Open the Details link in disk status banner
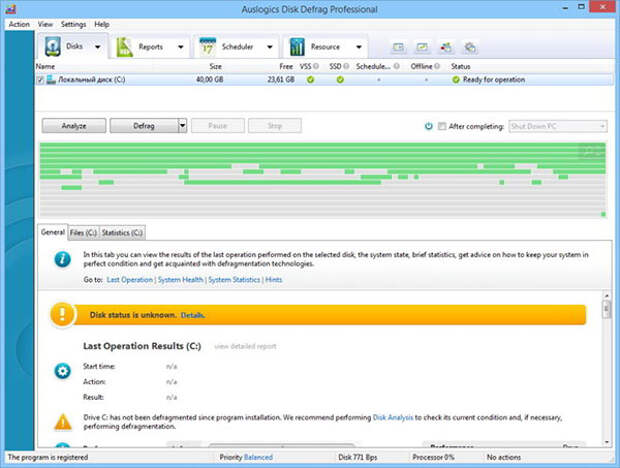This screenshot has height=468, width=620. click(193, 315)
